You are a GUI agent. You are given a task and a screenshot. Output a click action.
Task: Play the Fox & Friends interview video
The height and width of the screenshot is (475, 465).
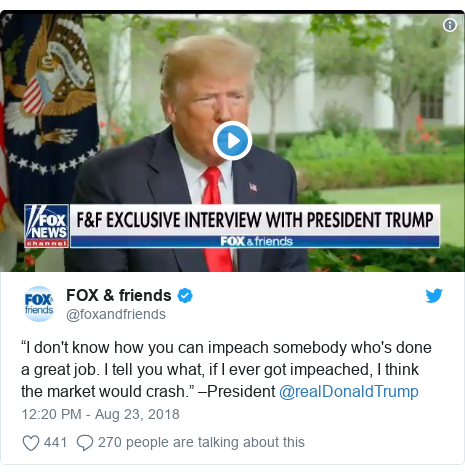(x=232, y=141)
